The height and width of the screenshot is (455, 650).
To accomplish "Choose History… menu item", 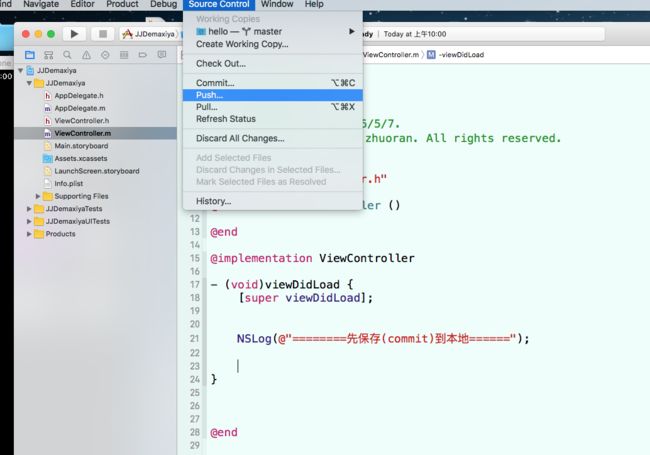I will [x=273, y=201].
